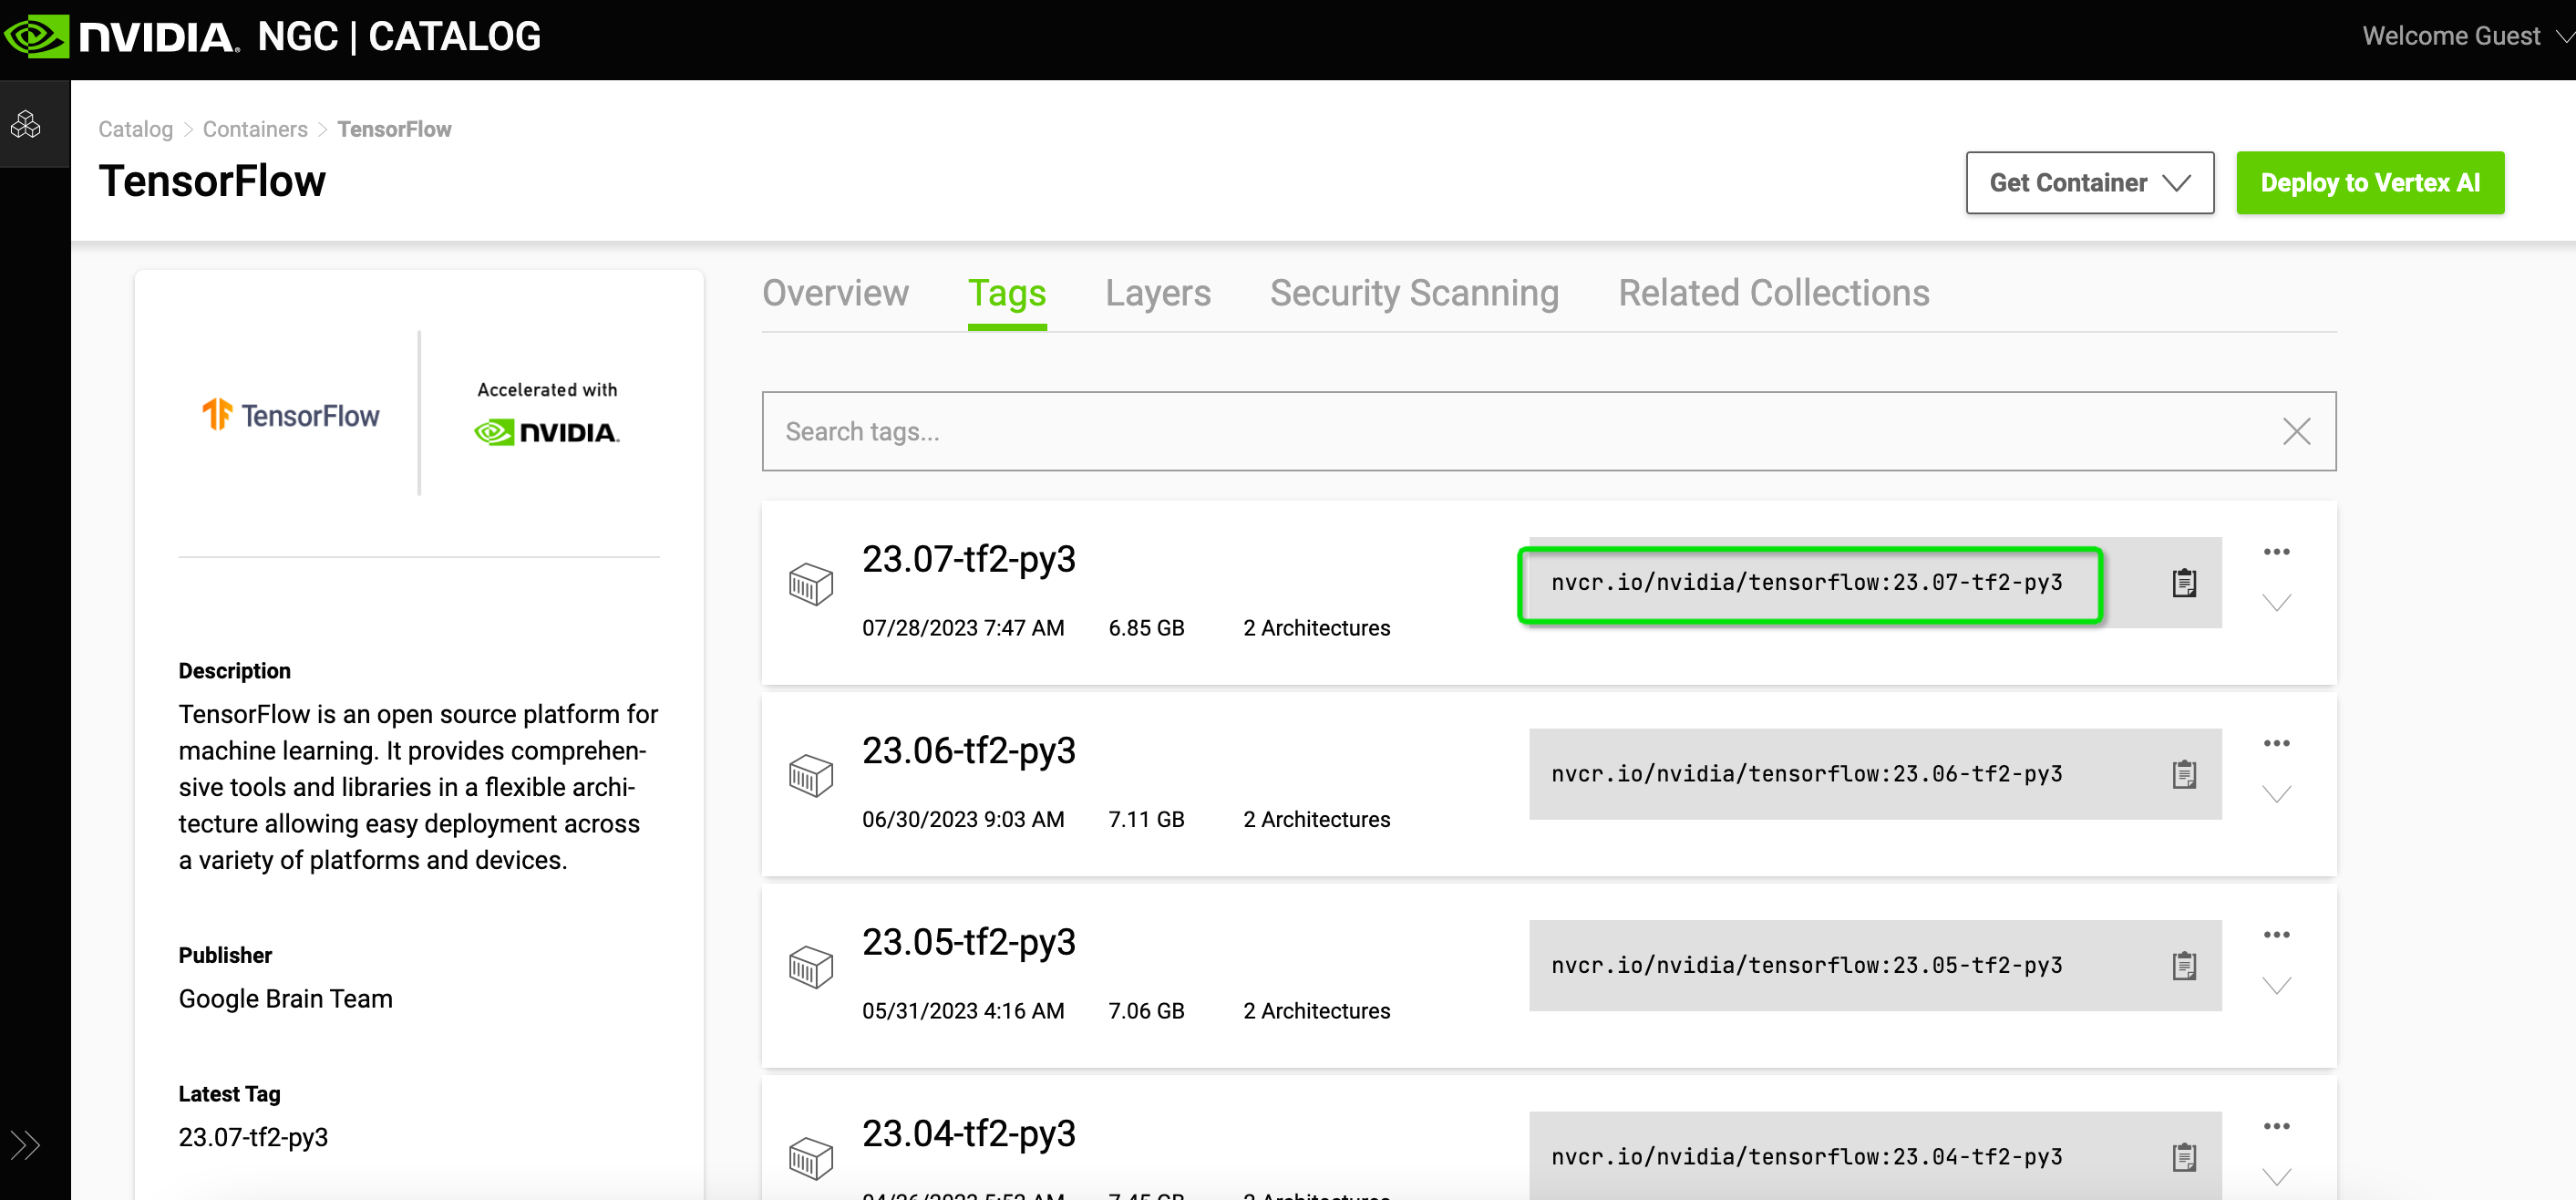
Task: Select the Tags tab
Action: (x=1007, y=293)
